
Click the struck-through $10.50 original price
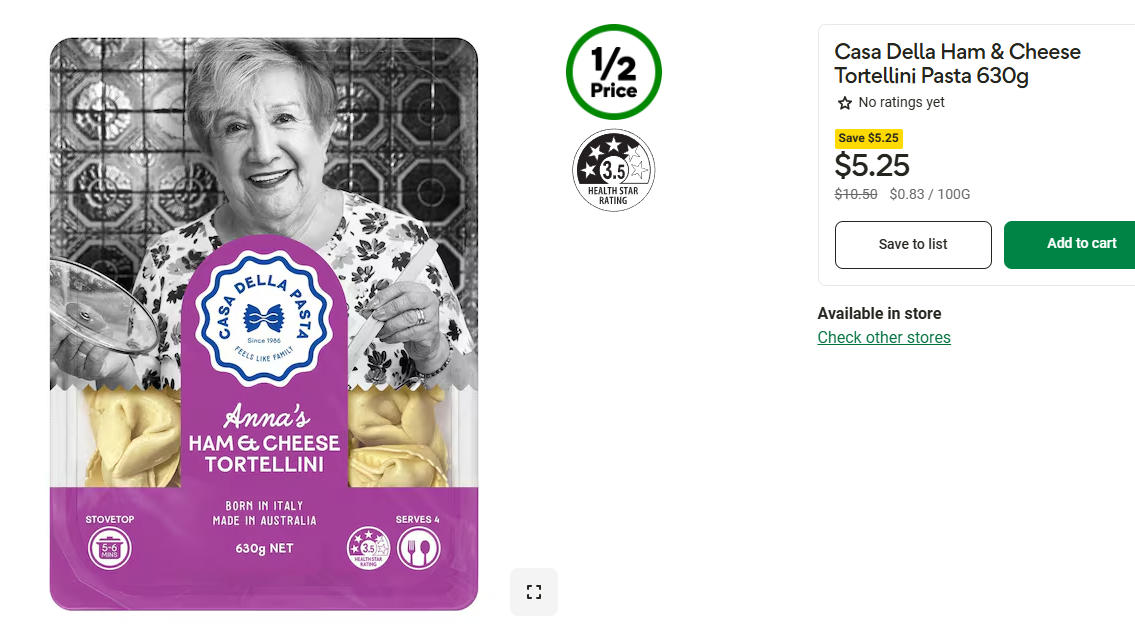856,194
